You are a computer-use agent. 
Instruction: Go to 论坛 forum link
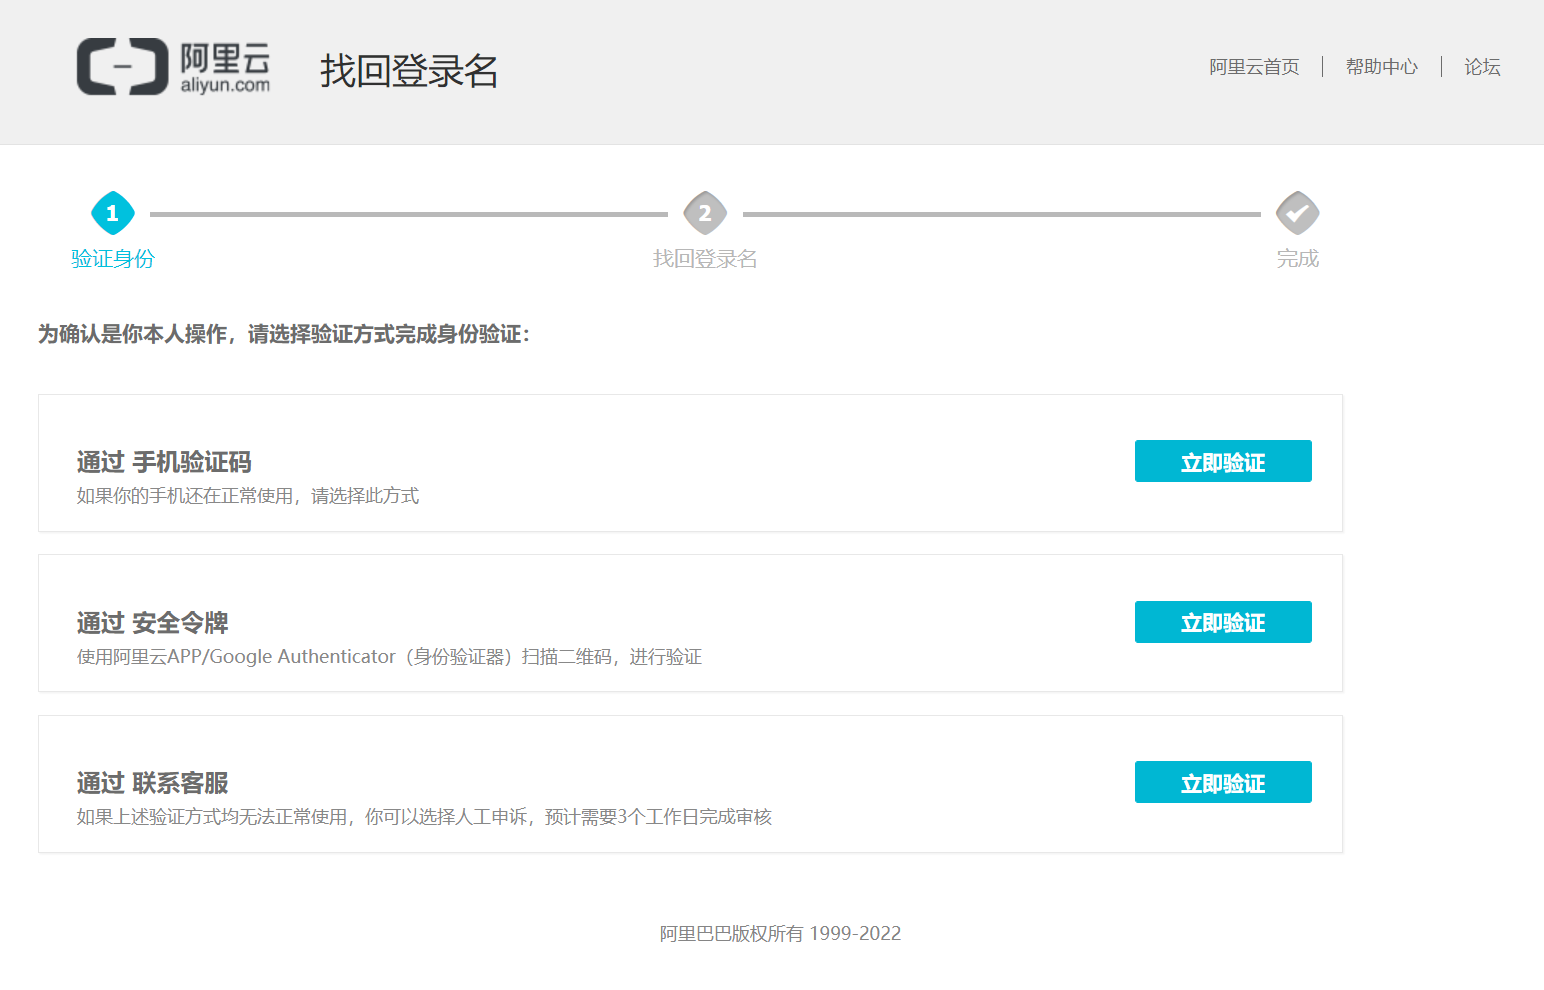click(1482, 67)
